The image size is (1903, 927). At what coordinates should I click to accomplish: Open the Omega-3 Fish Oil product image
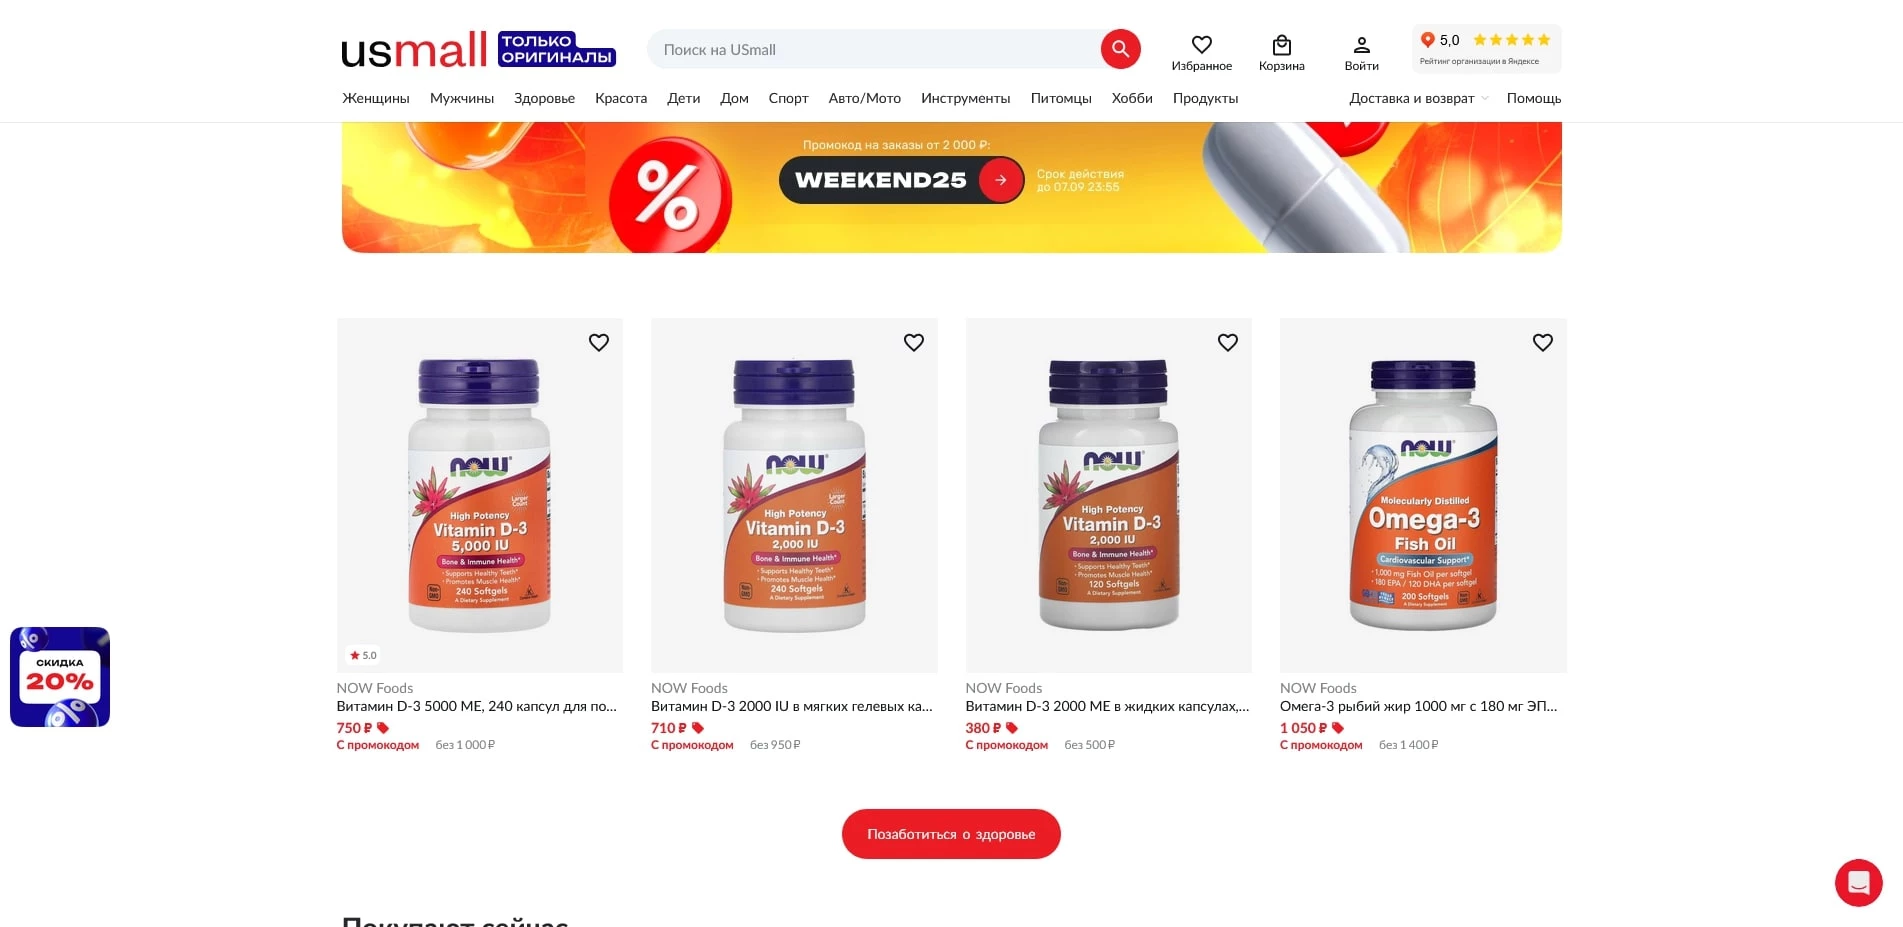[x=1423, y=495]
